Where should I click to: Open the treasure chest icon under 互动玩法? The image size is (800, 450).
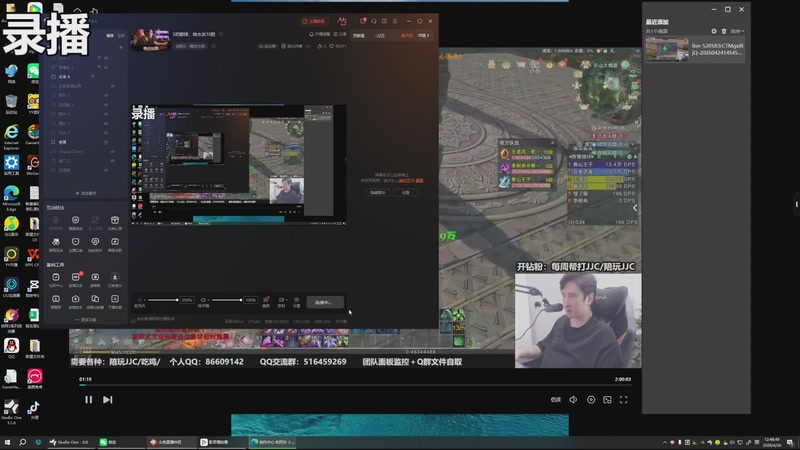[x=115, y=222]
